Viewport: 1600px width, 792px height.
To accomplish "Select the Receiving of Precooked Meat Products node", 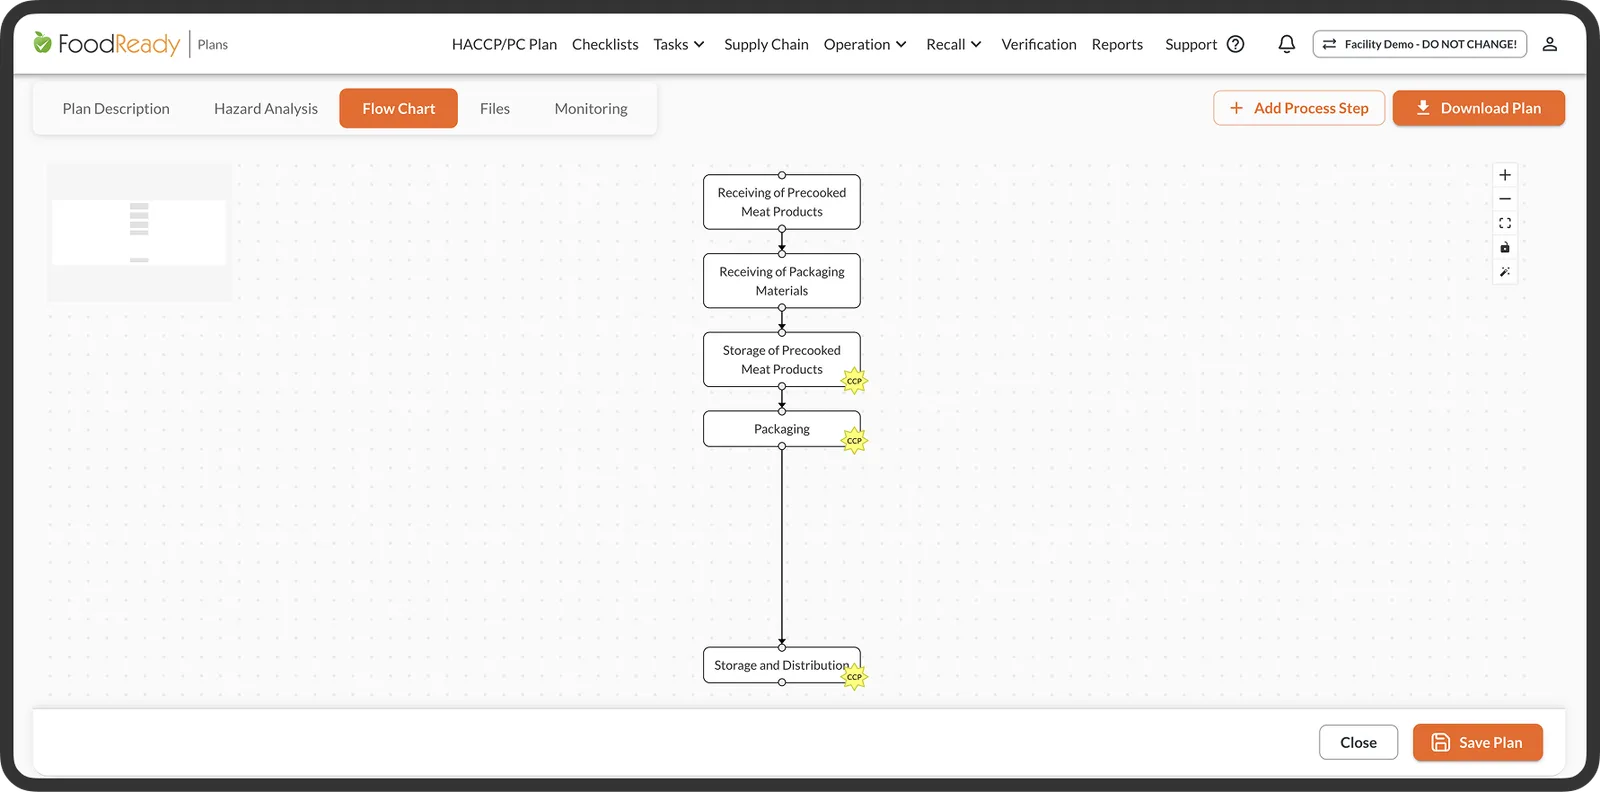I will tap(782, 202).
